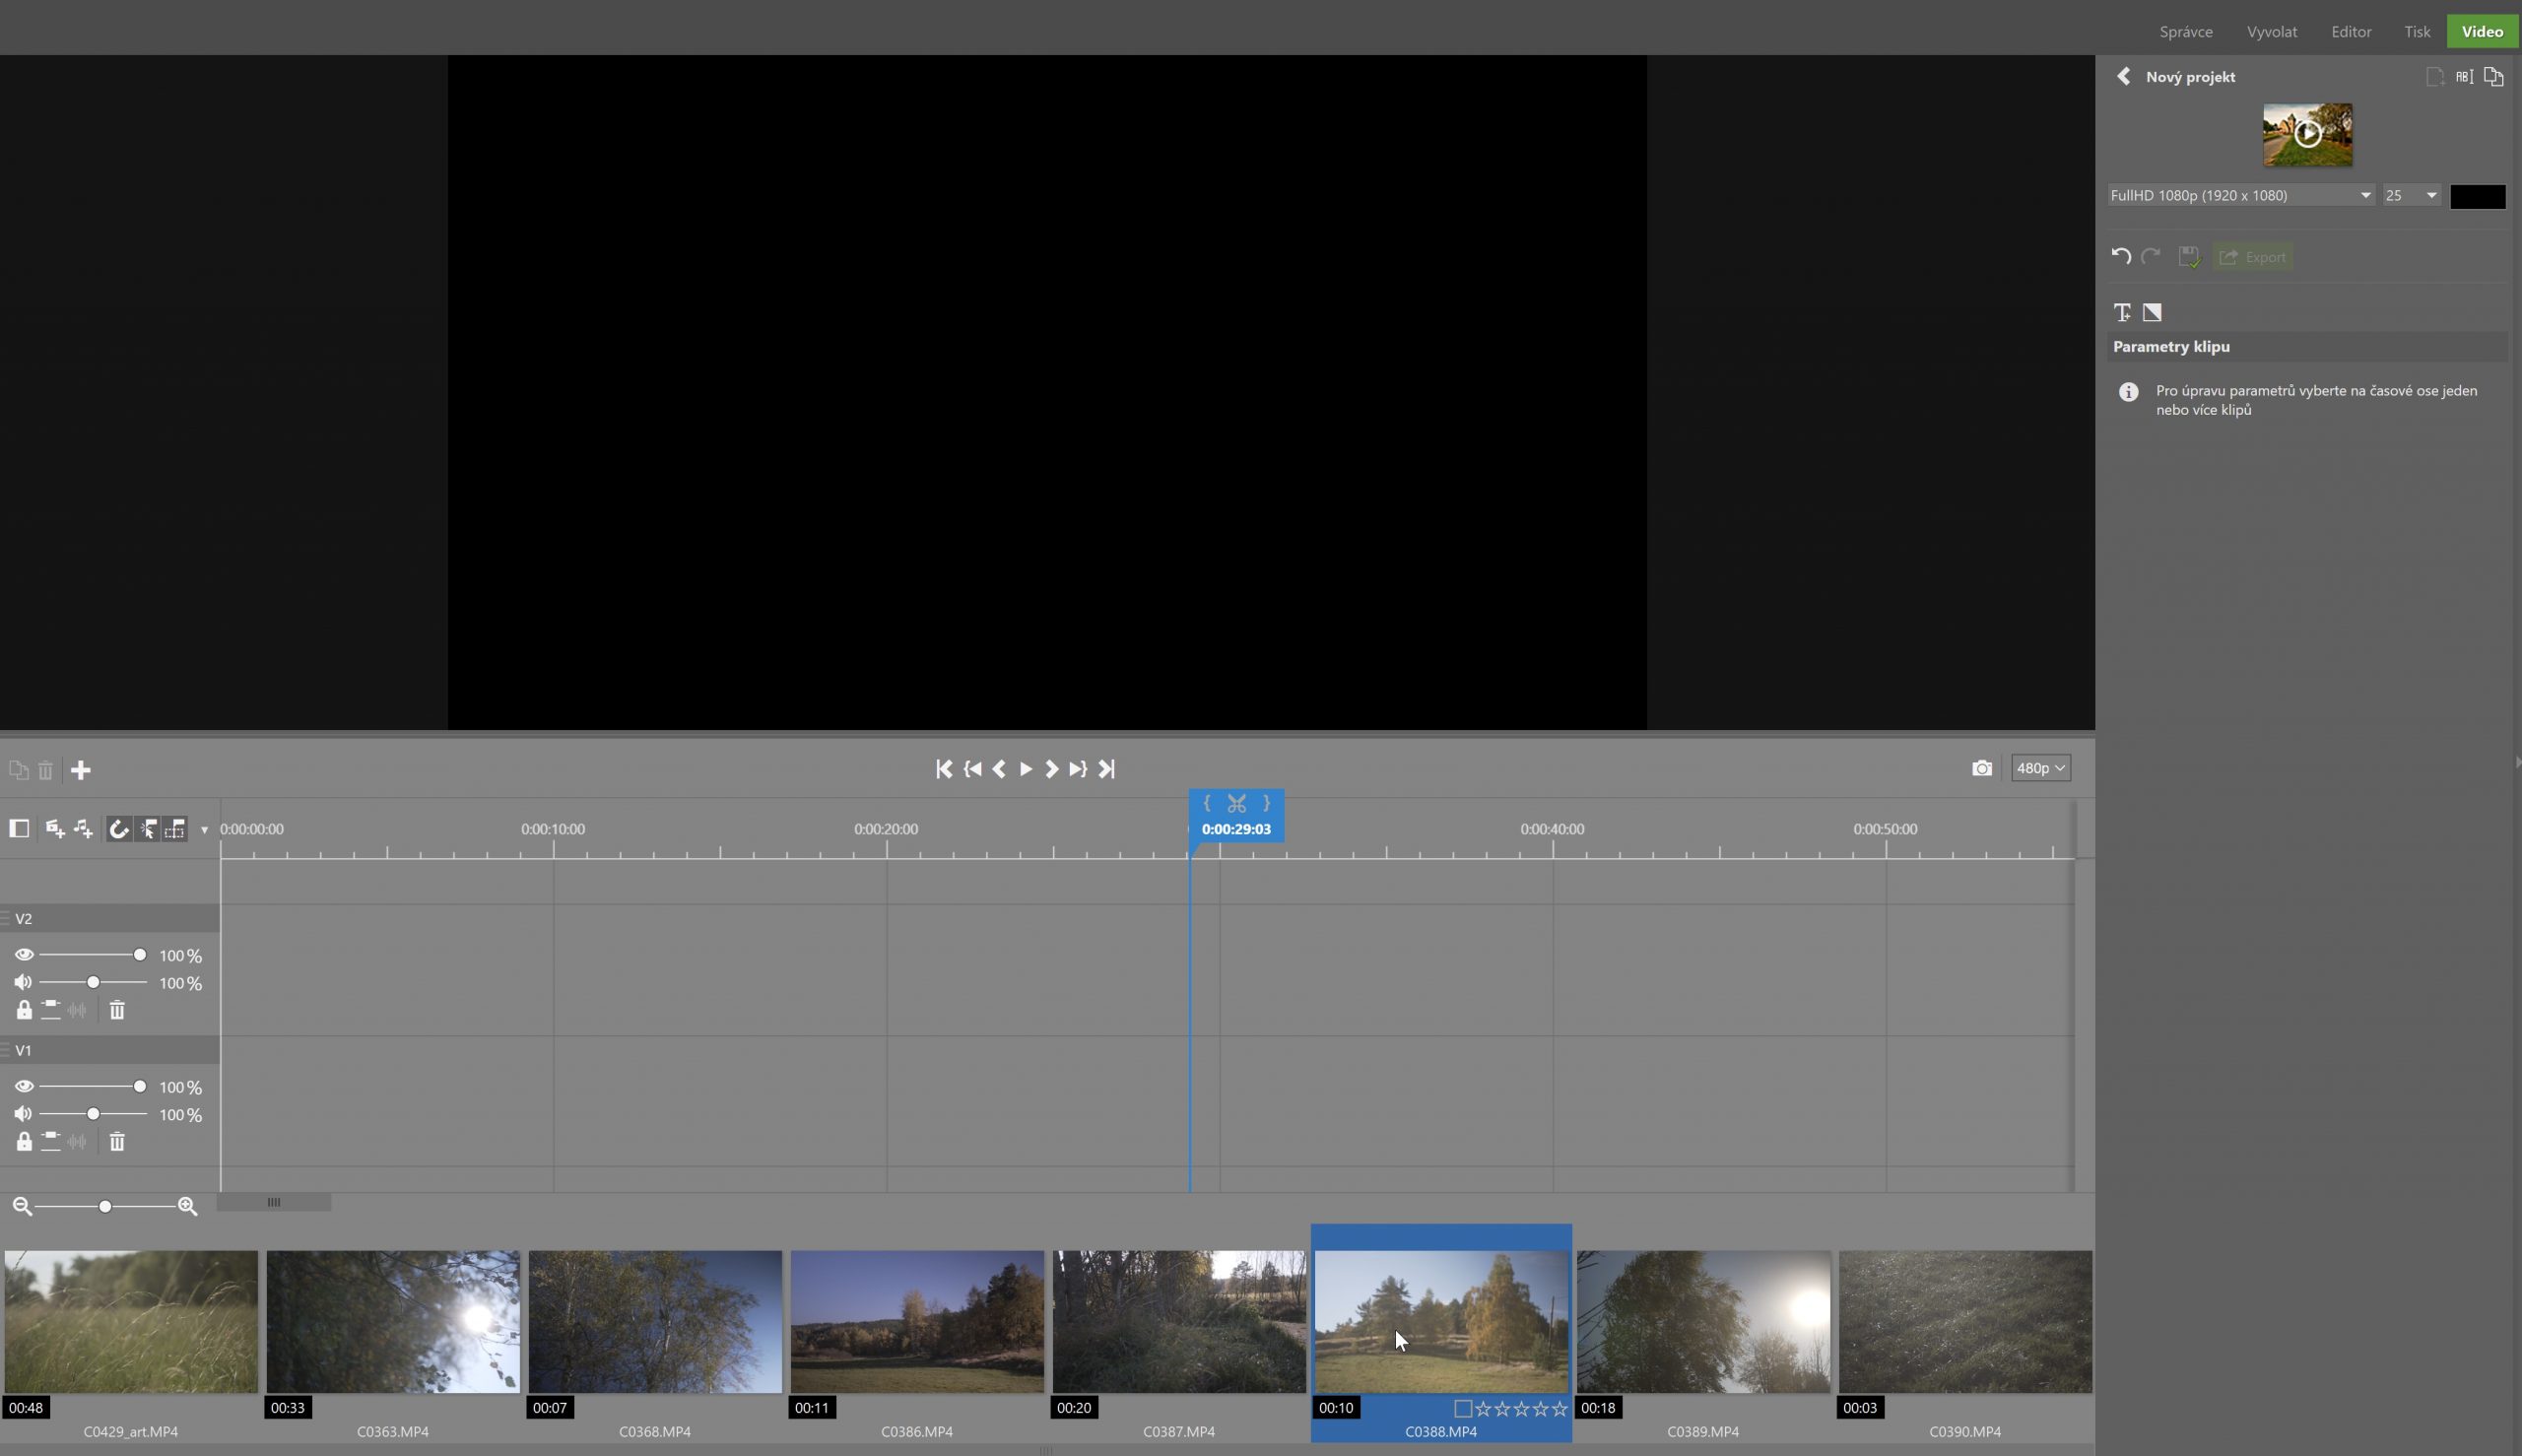Image resolution: width=2522 pixels, height=1456 pixels.
Task: Set in-point with left brace on playhead
Action: click(x=1207, y=803)
